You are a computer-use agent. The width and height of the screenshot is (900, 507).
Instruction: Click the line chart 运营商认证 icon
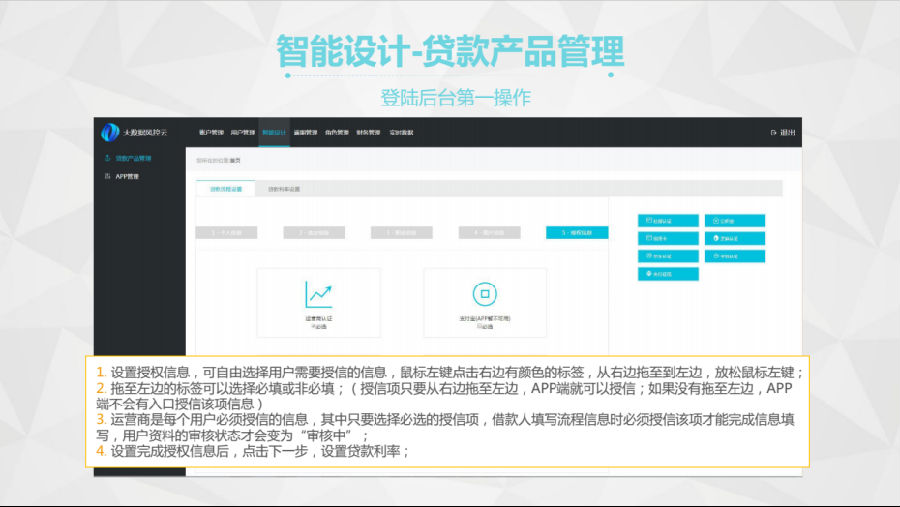(318, 294)
